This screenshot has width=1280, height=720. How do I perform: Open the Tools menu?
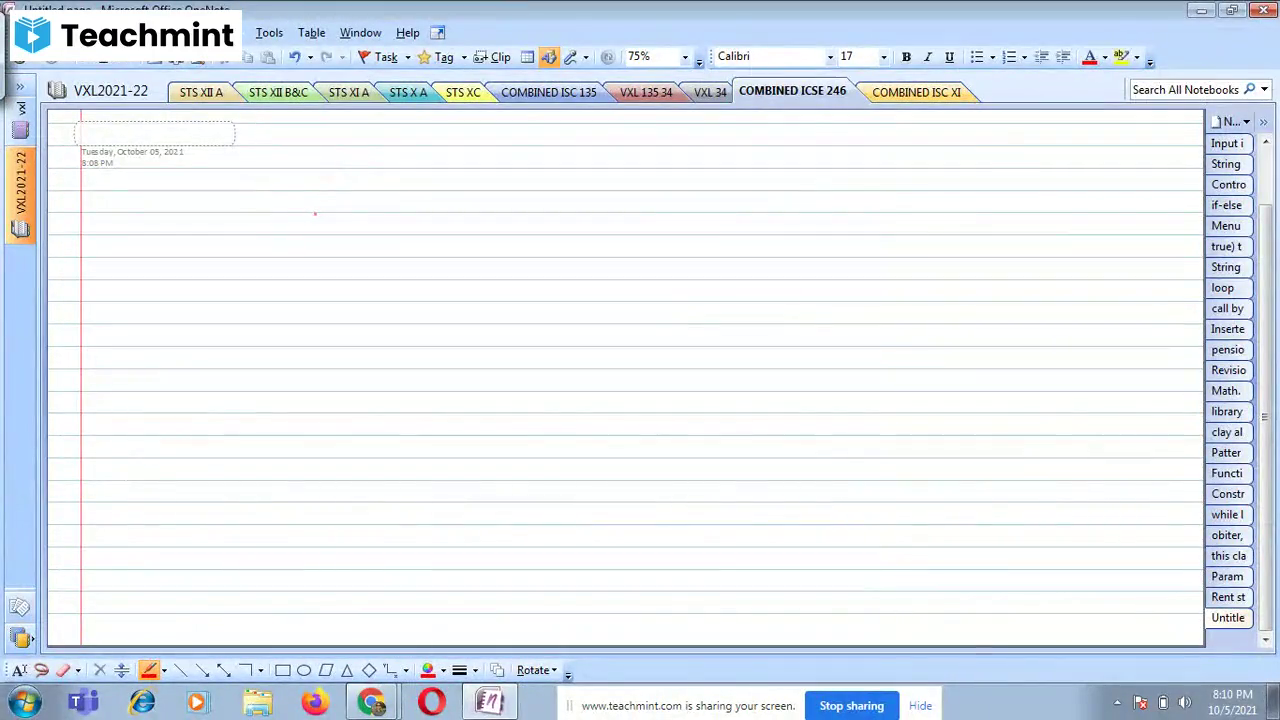[x=269, y=32]
